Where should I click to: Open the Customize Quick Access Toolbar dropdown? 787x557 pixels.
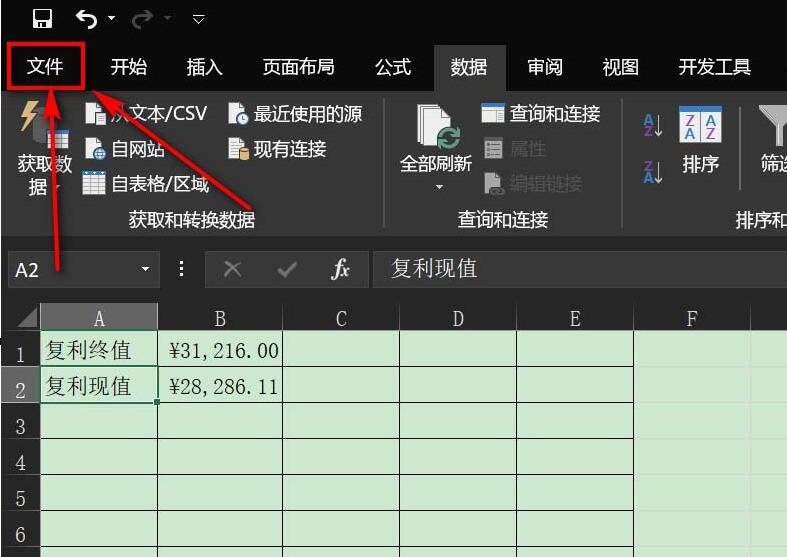point(198,19)
